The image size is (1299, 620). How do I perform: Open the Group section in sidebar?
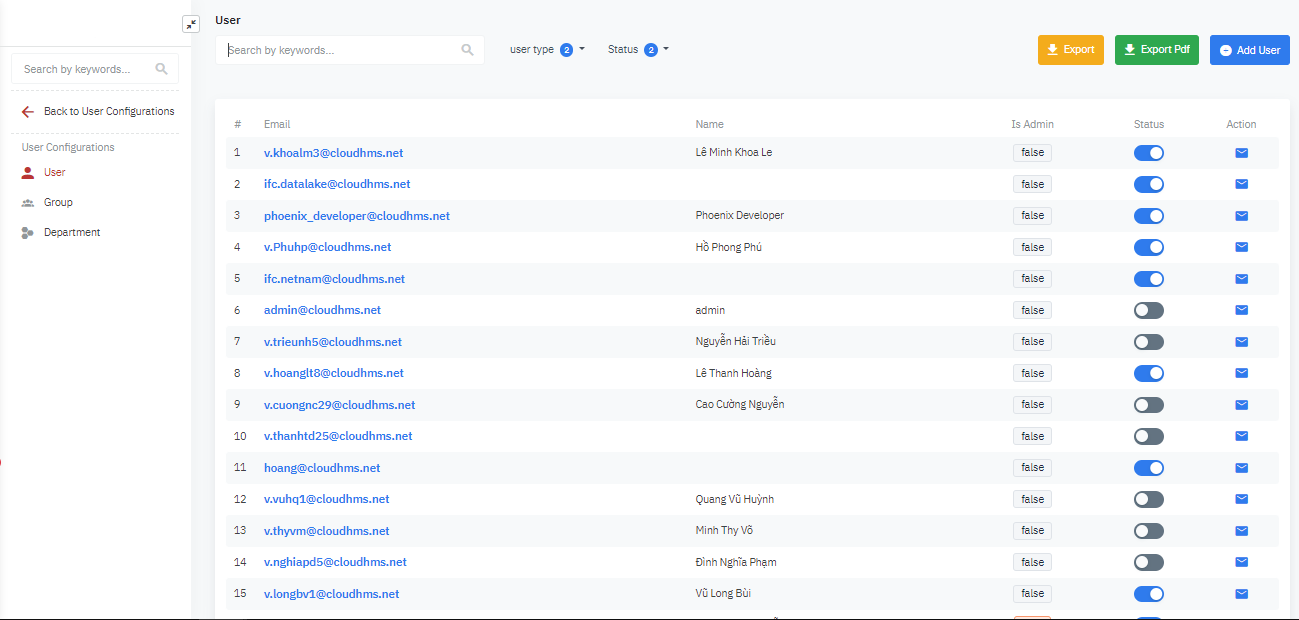coord(58,202)
